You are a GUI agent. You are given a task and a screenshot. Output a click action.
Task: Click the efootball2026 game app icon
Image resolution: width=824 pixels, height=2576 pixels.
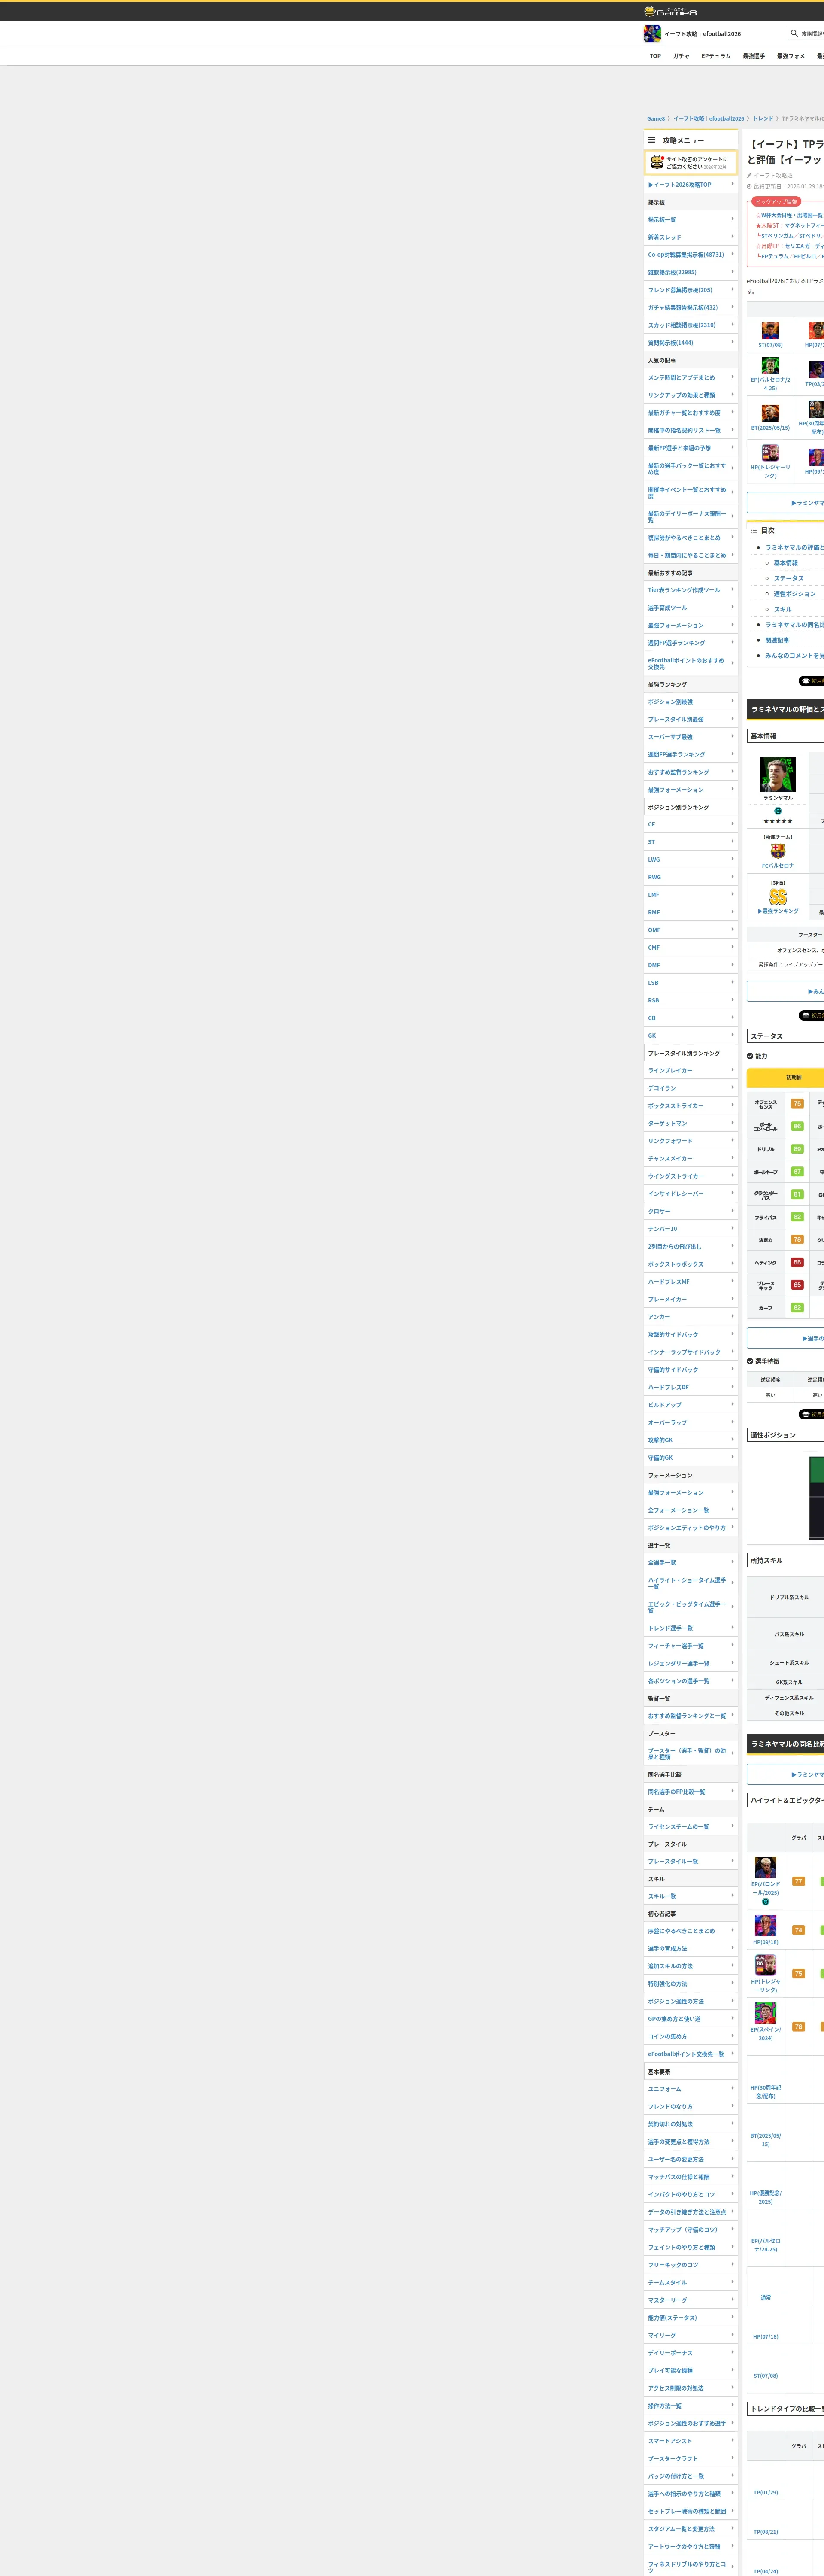(652, 34)
